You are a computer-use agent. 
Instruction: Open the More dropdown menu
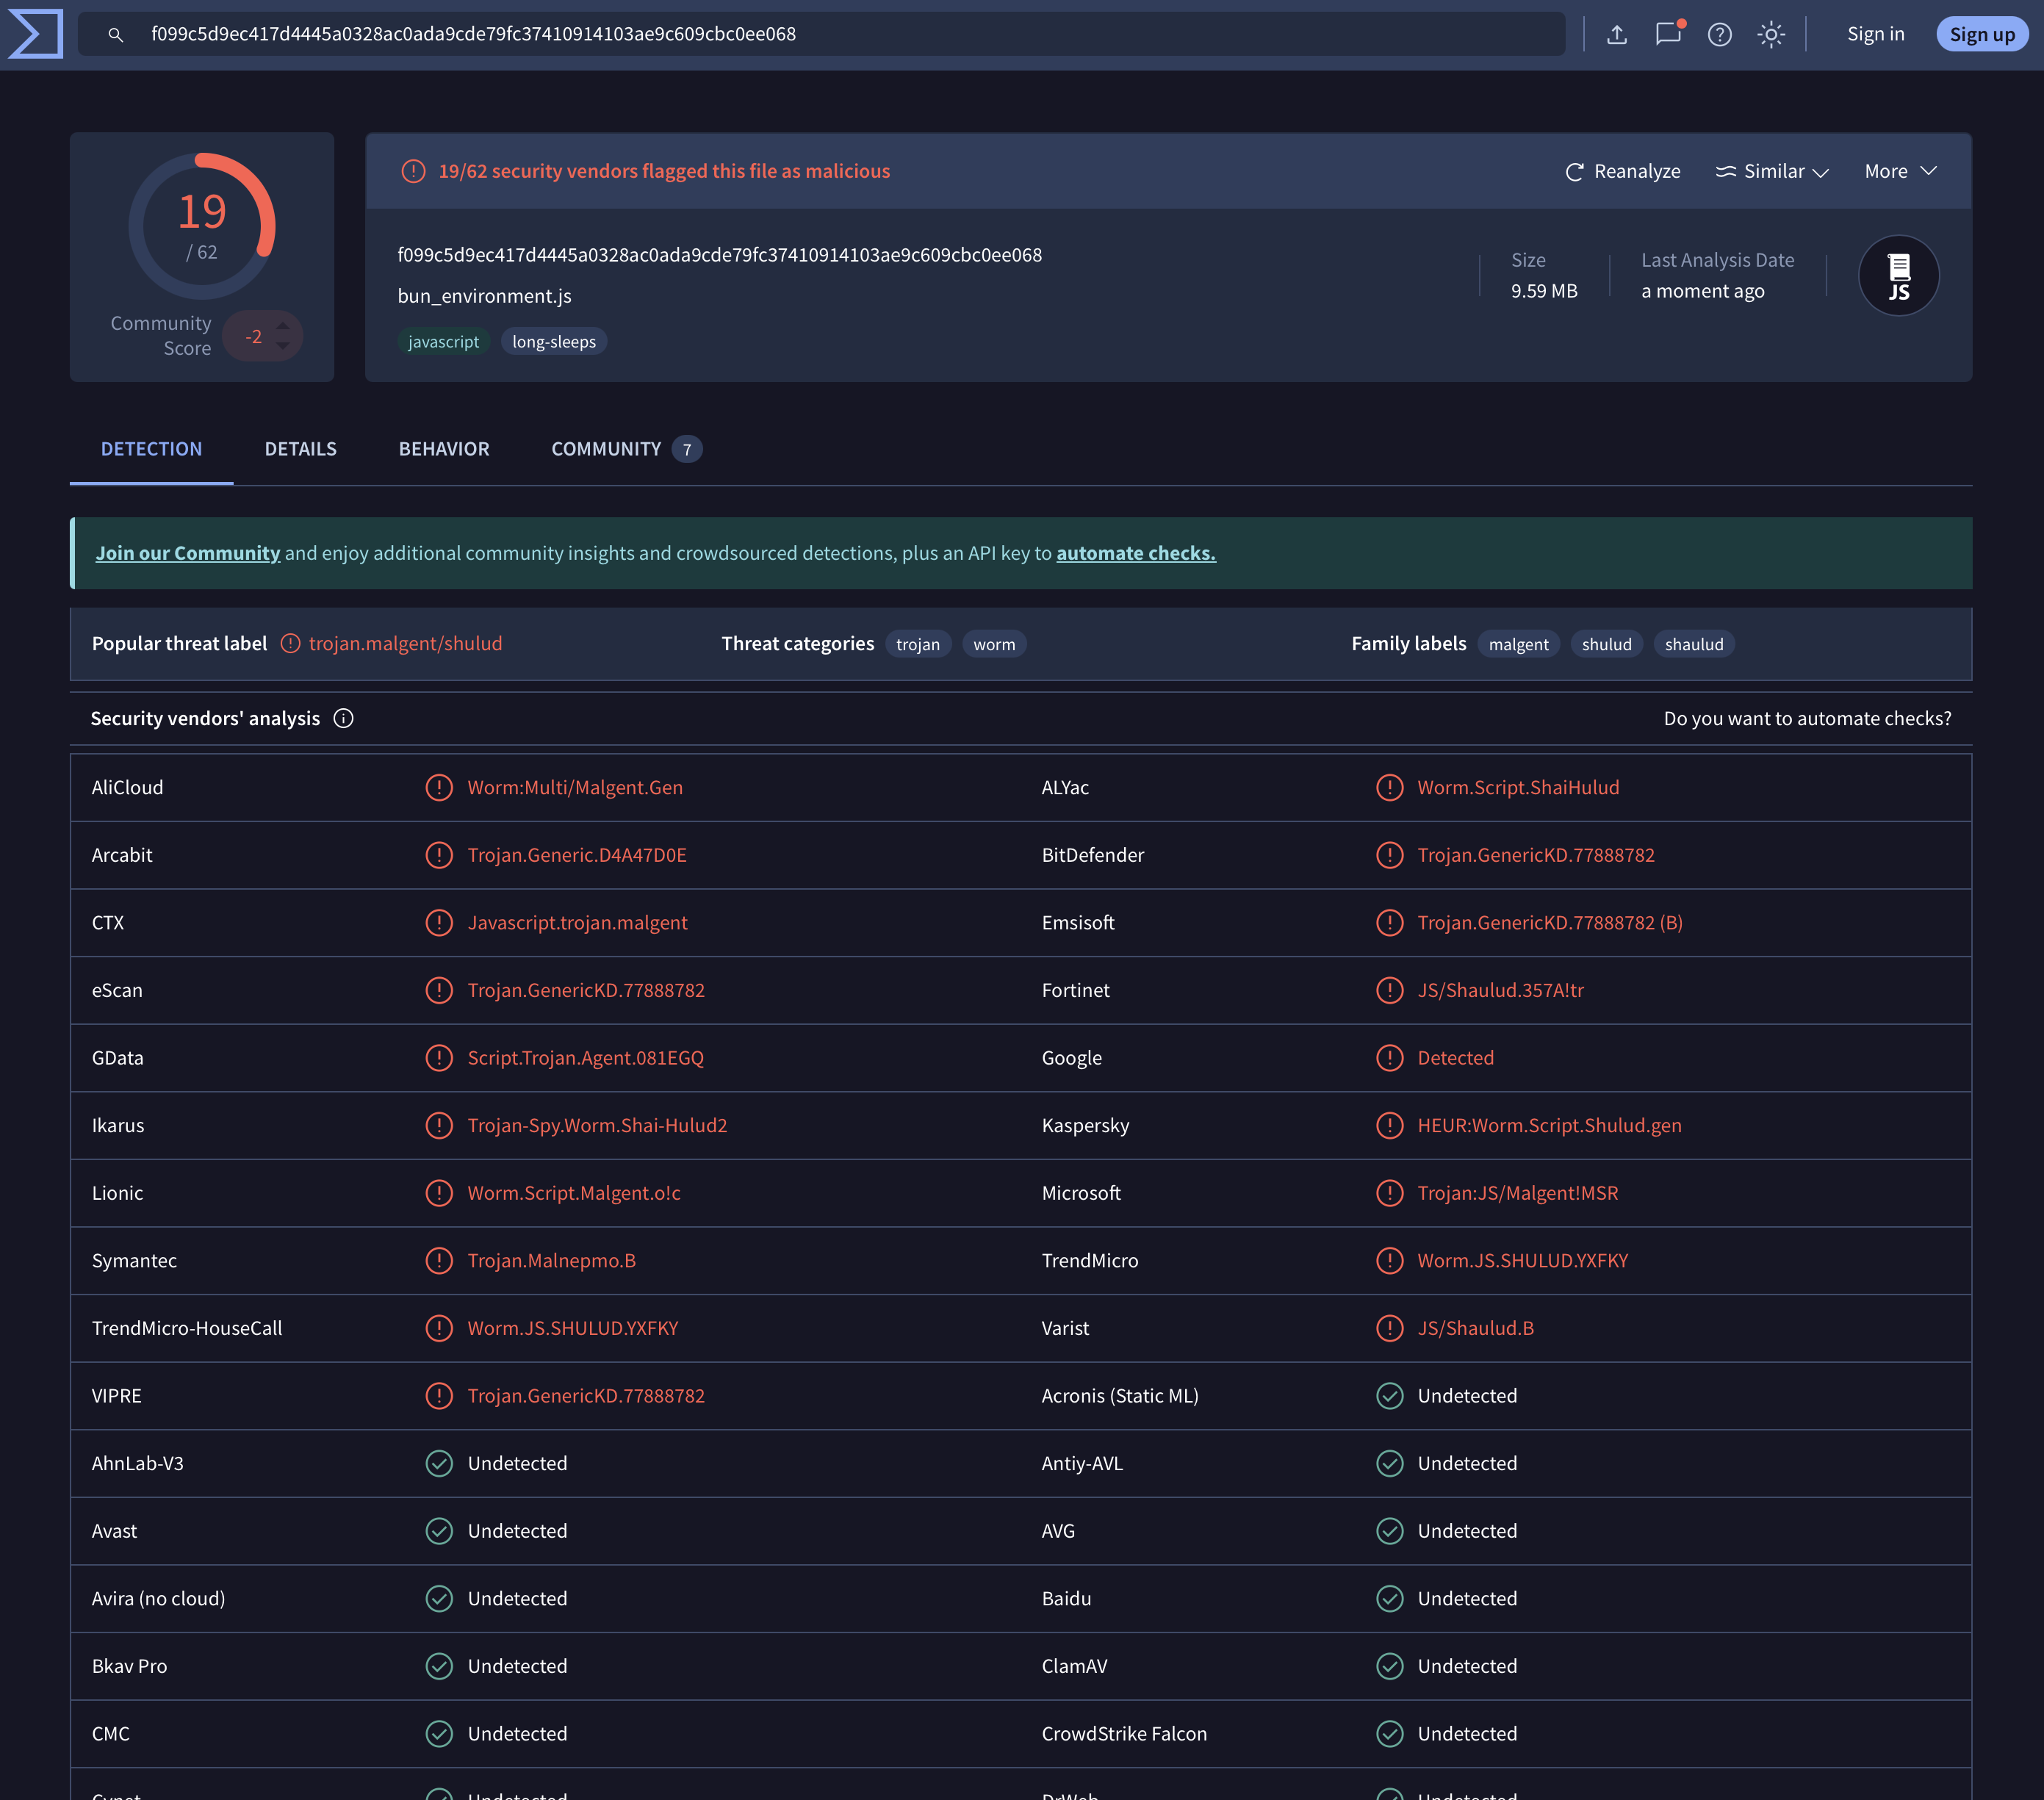coord(1900,171)
